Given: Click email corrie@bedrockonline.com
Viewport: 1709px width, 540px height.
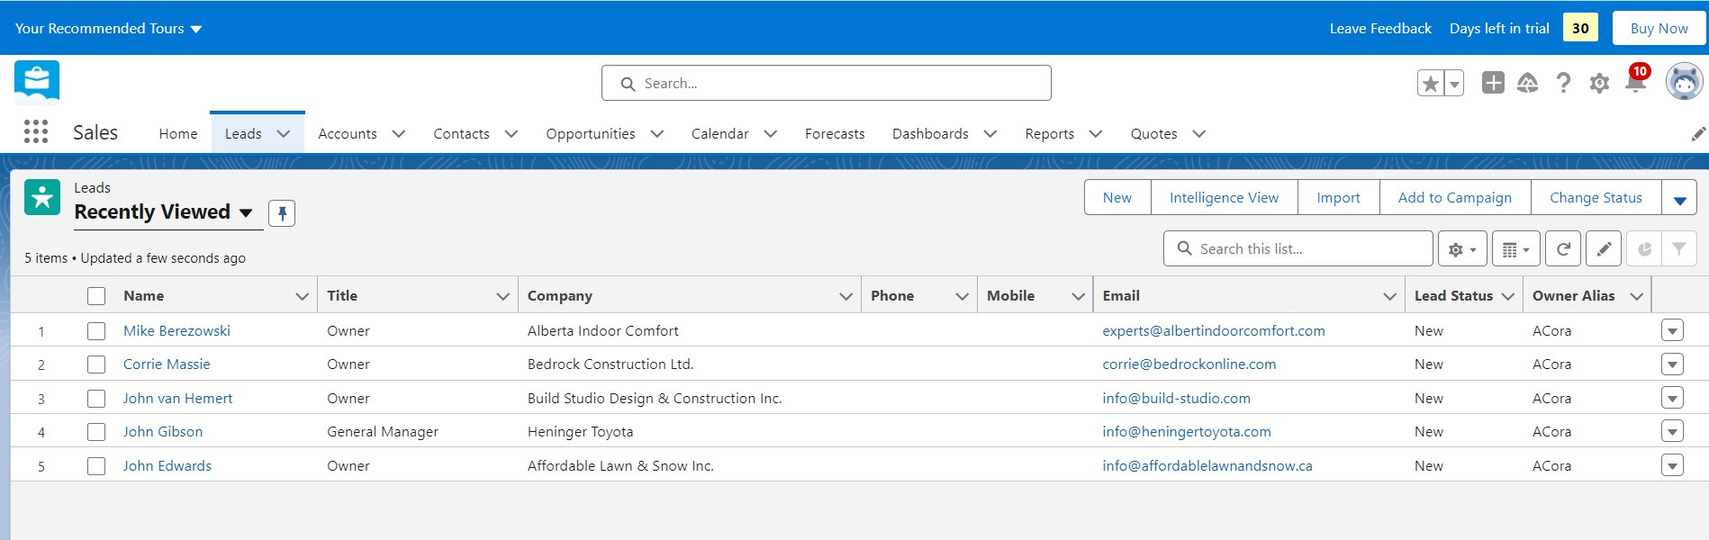Looking at the screenshot, I should pos(1189,365).
